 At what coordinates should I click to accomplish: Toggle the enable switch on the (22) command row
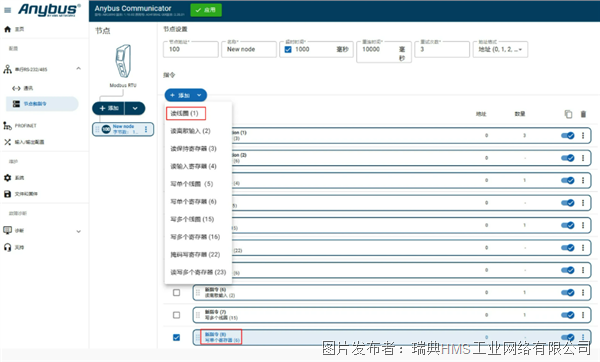(x=567, y=248)
